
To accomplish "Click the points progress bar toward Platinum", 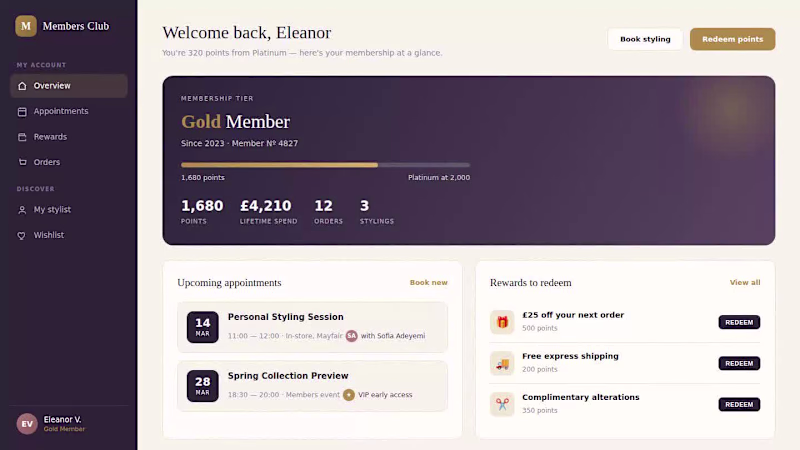I will point(326,165).
